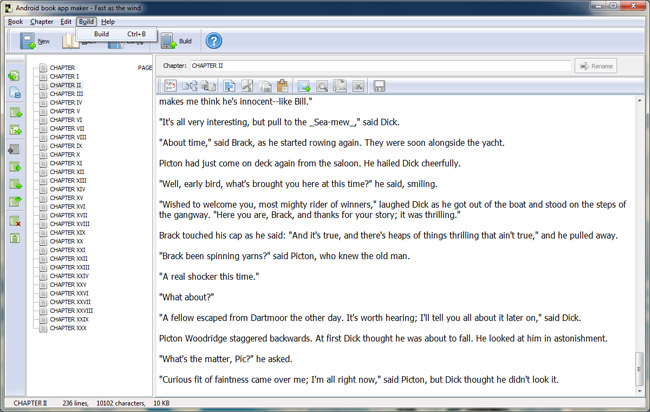The width and height of the screenshot is (650, 412).
Task: Click the blue select-all page icon in editor toolbar
Action: 229,86
